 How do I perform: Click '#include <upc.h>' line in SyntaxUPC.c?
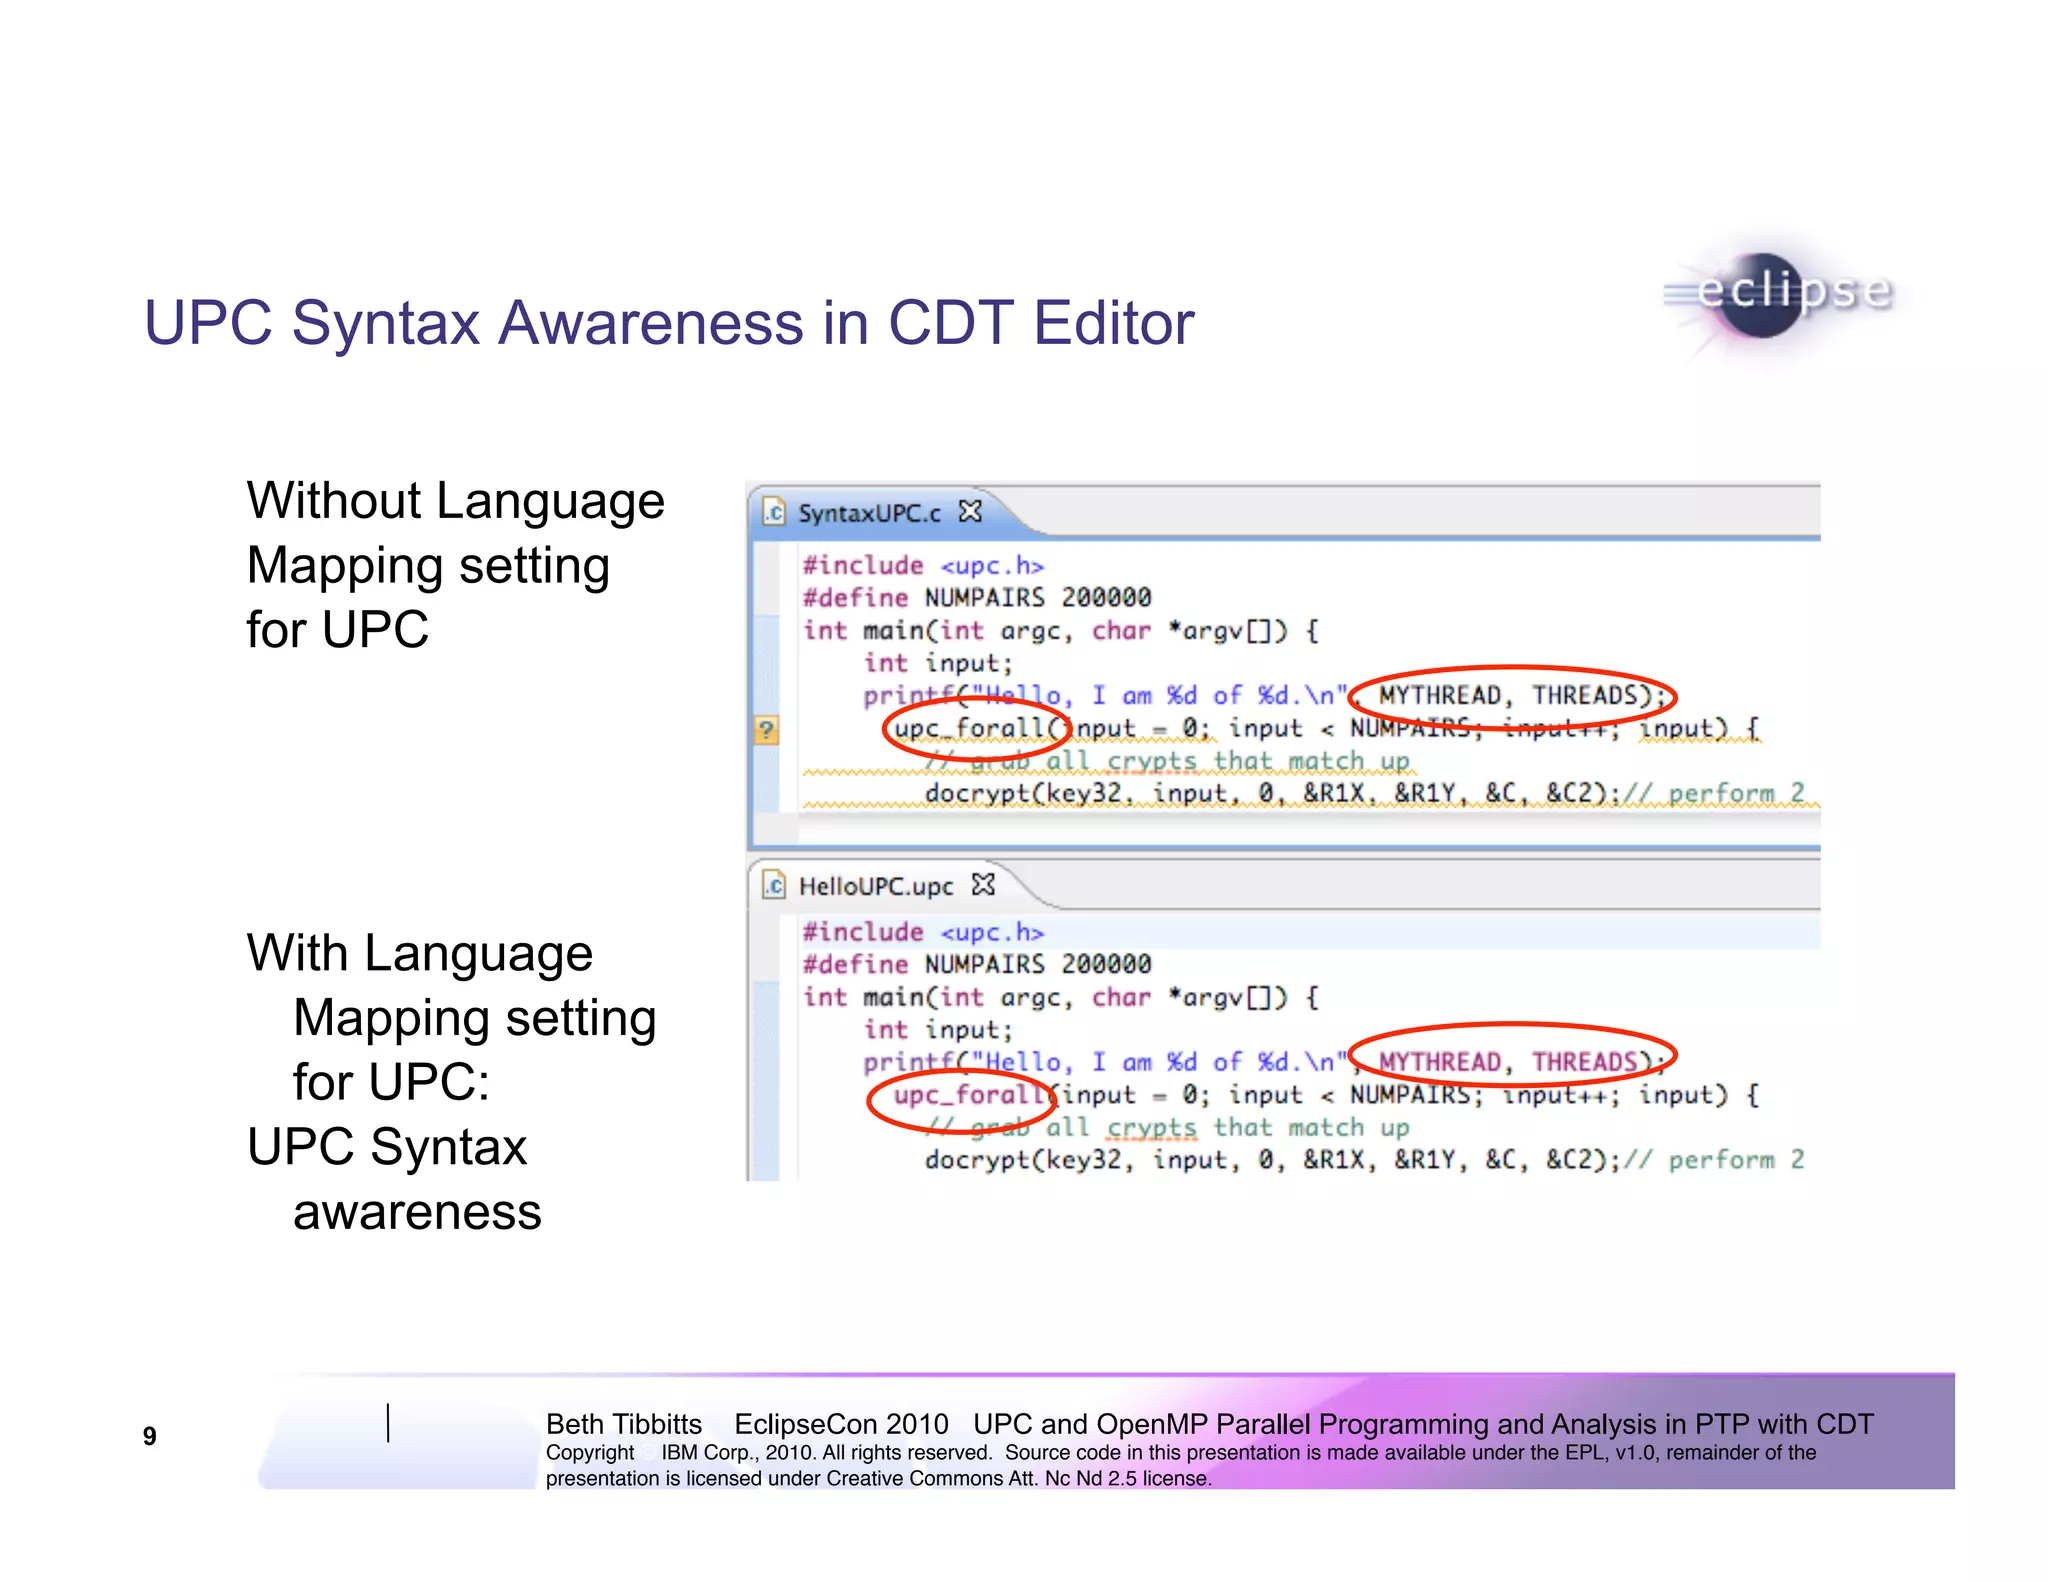[x=923, y=565]
